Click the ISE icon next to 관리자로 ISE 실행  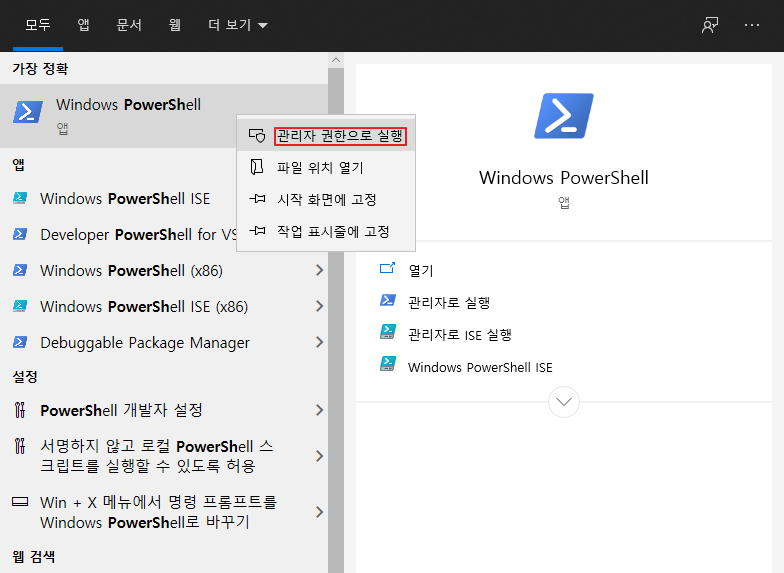pos(388,332)
